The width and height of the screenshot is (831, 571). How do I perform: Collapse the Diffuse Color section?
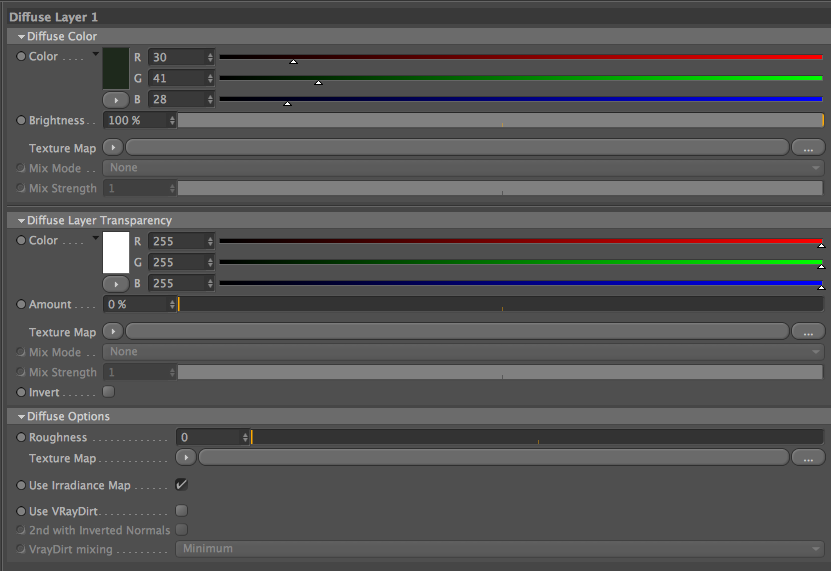click(x=21, y=37)
